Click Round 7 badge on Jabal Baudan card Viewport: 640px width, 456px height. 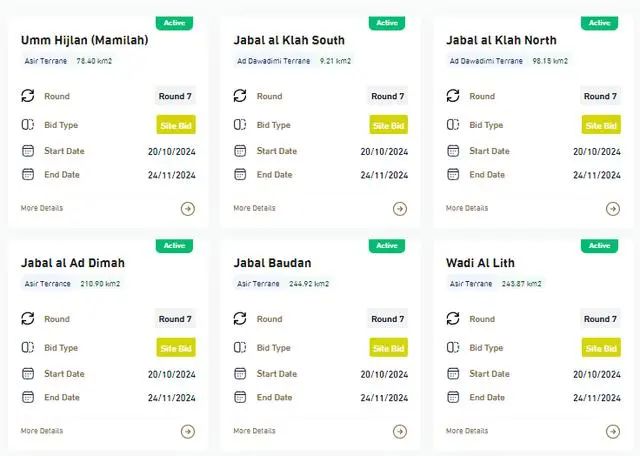point(388,319)
